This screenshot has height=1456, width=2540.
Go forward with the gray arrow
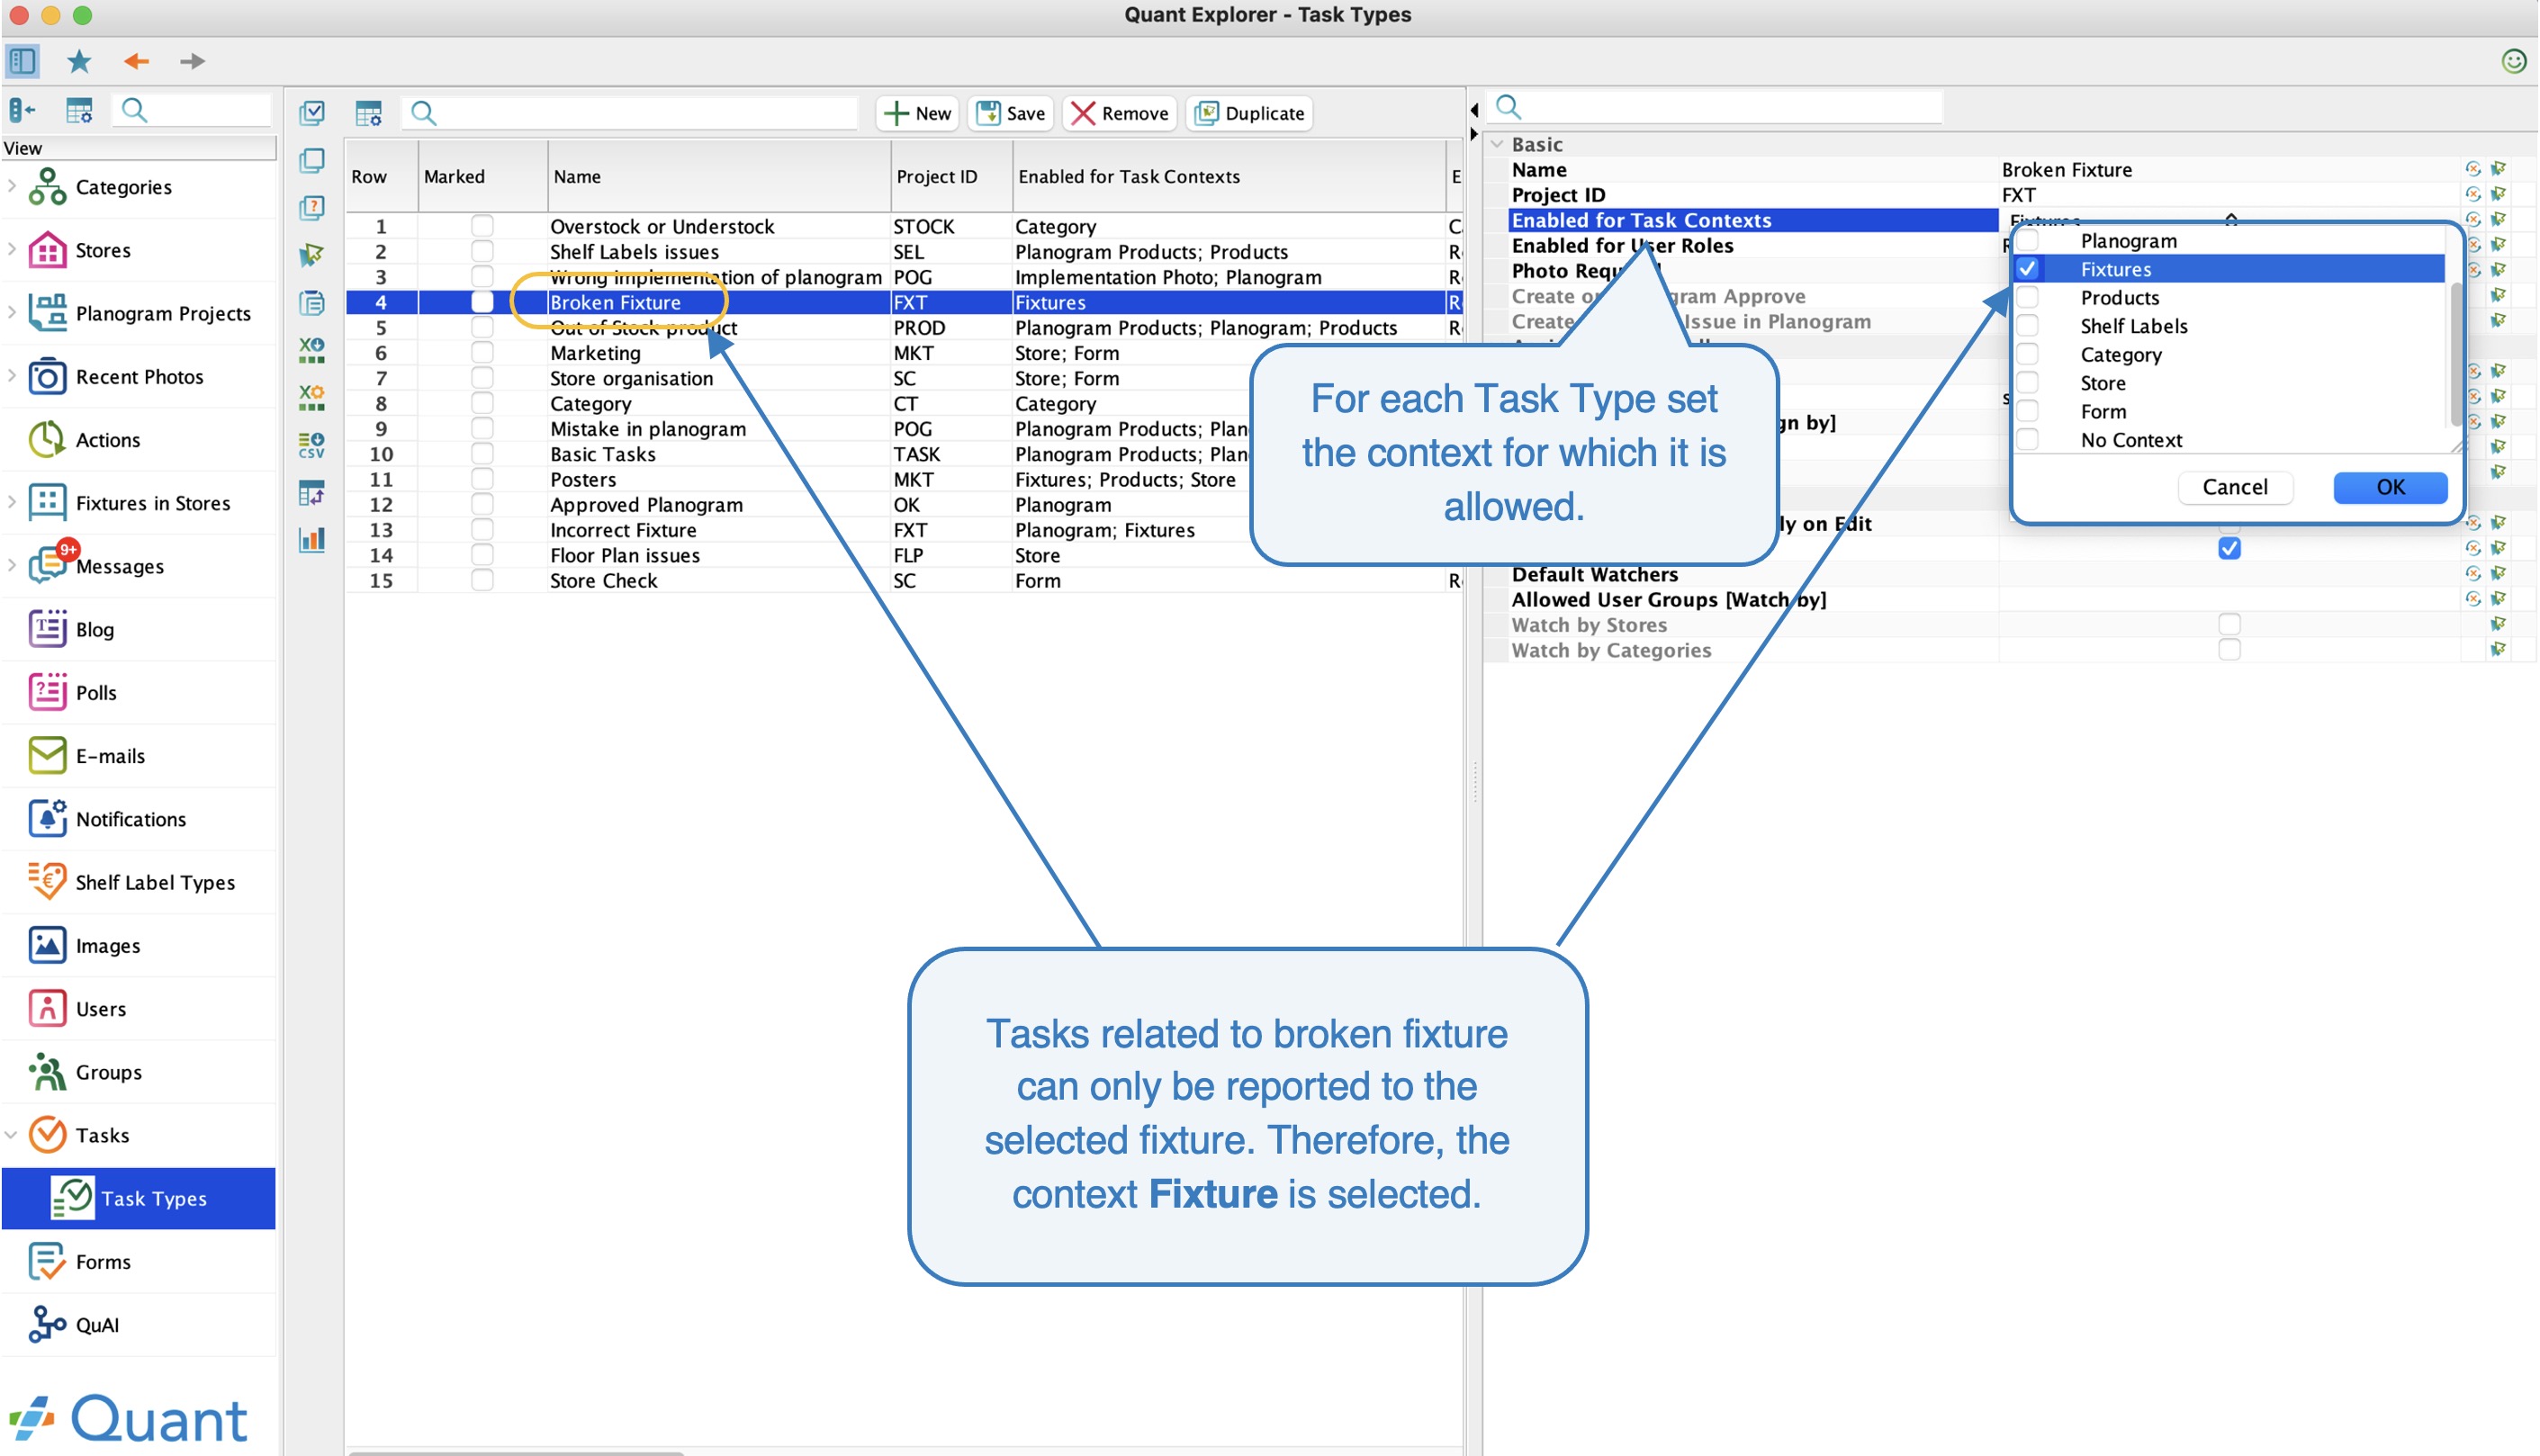tap(192, 61)
